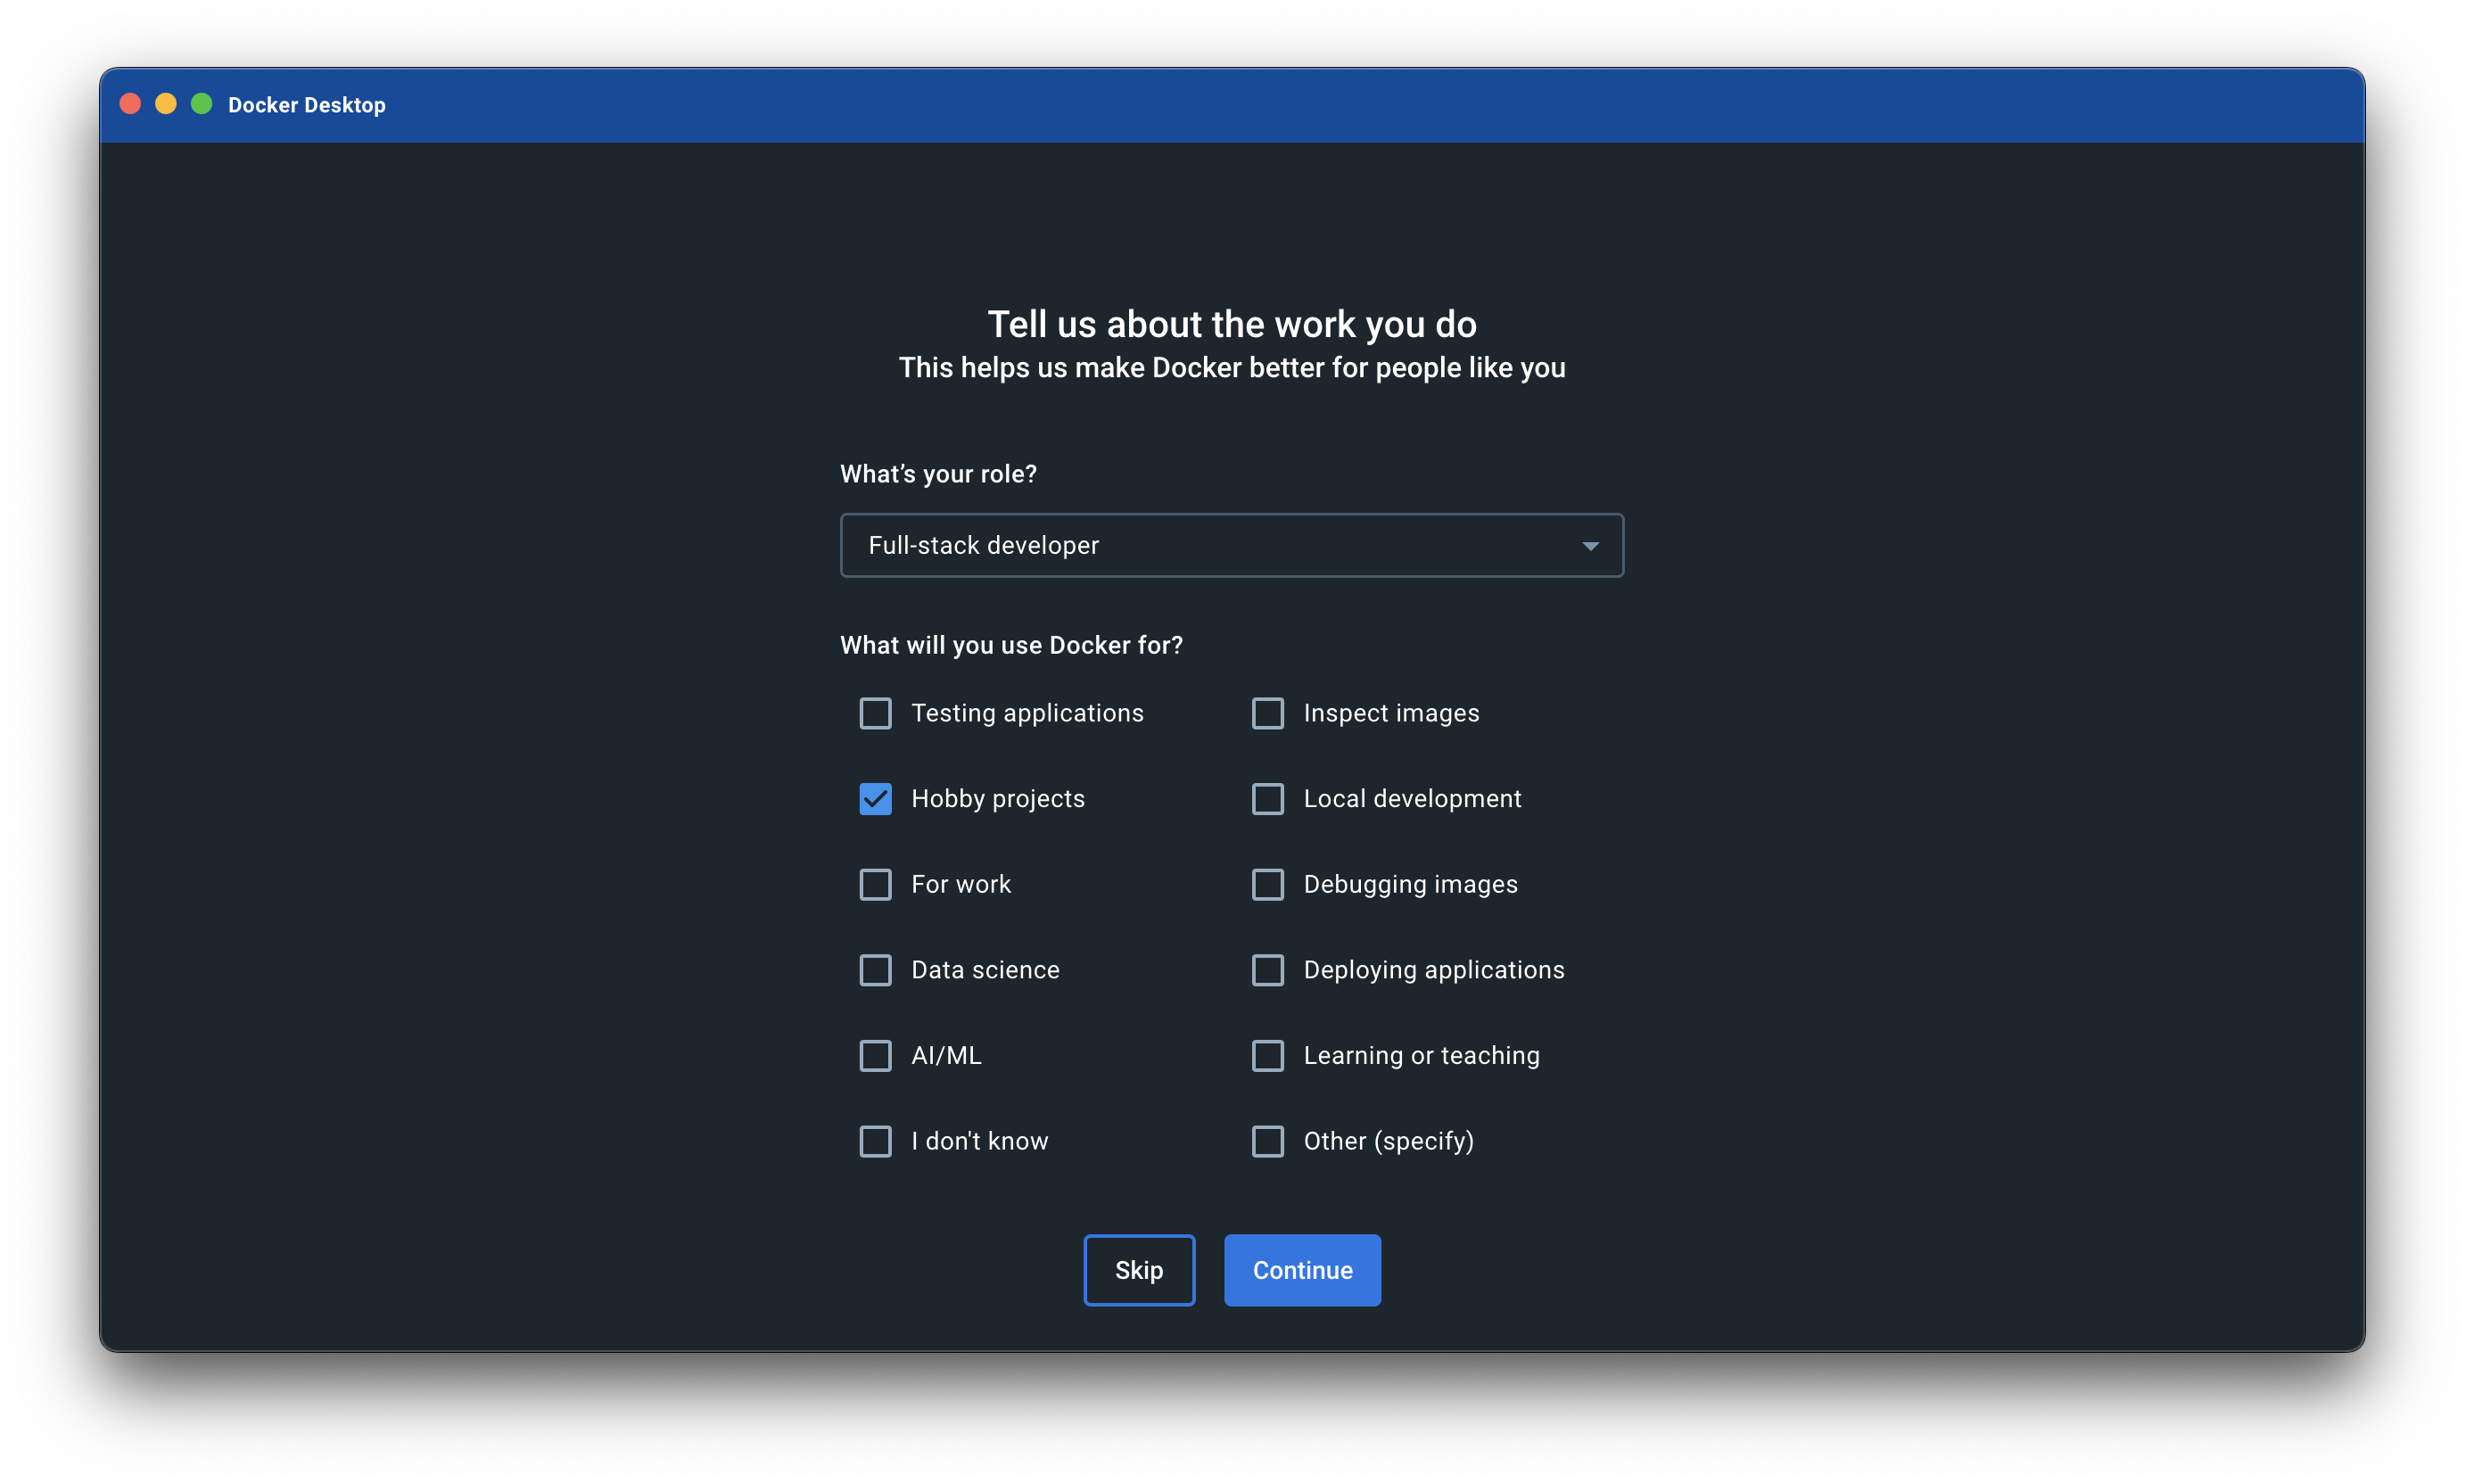Check the Testing applications checkbox
The height and width of the screenshot is (1484, 2465).
click(875, 713)
